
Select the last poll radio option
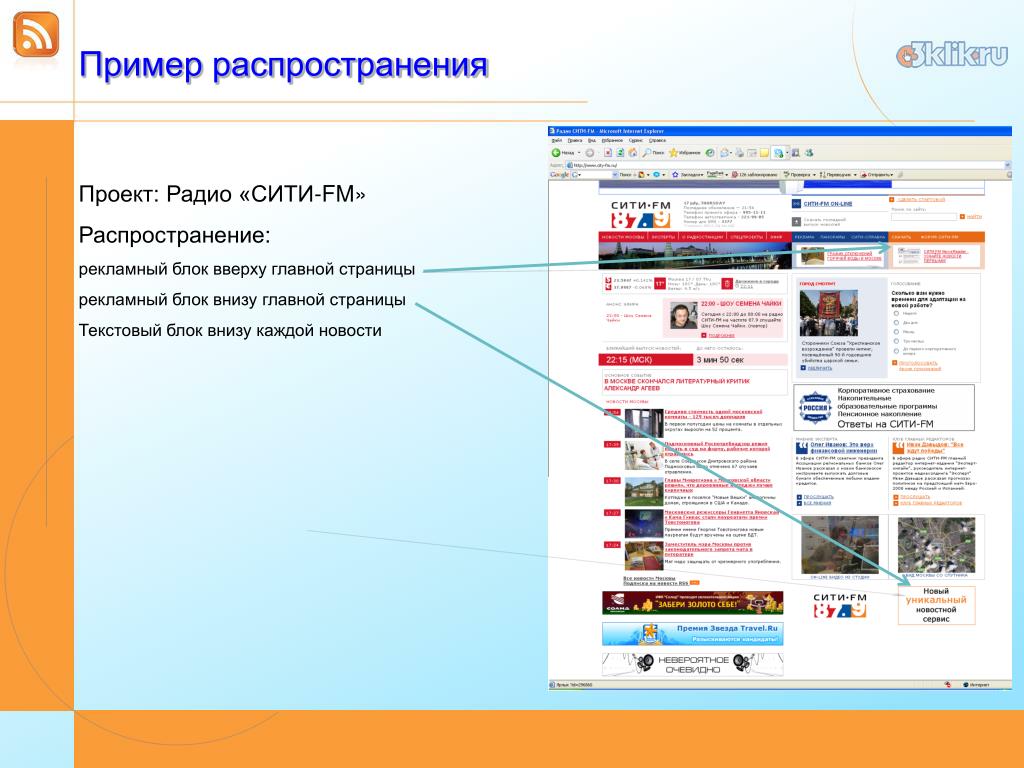(896, 351)
